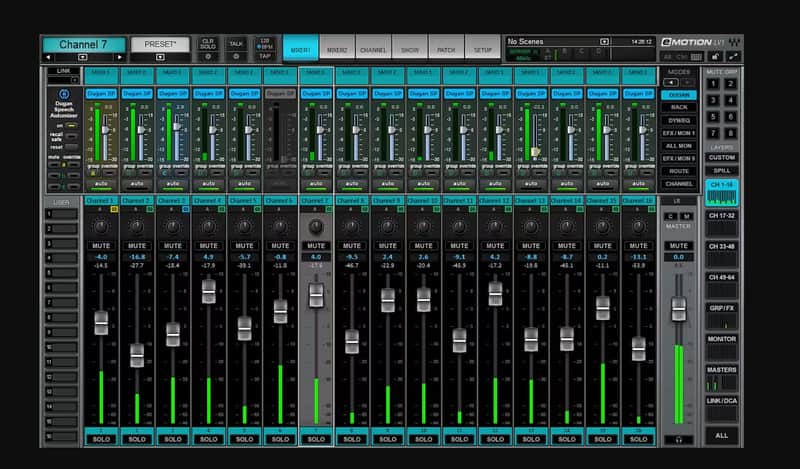Select DYN/EQ mode

pos(679,120)
